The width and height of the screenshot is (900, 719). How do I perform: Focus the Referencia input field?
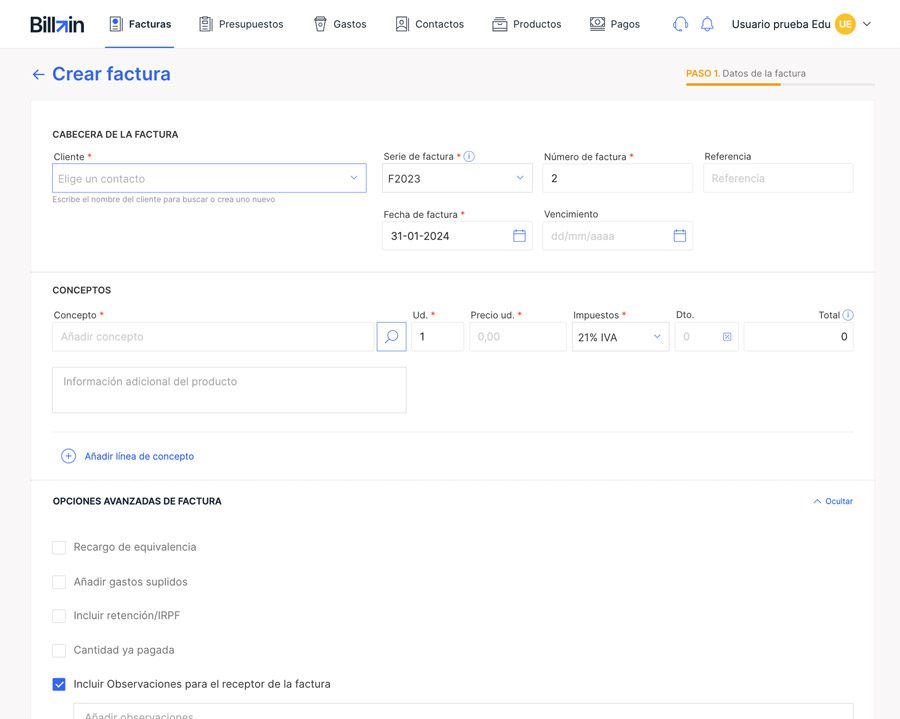click(x=778, y=178)
